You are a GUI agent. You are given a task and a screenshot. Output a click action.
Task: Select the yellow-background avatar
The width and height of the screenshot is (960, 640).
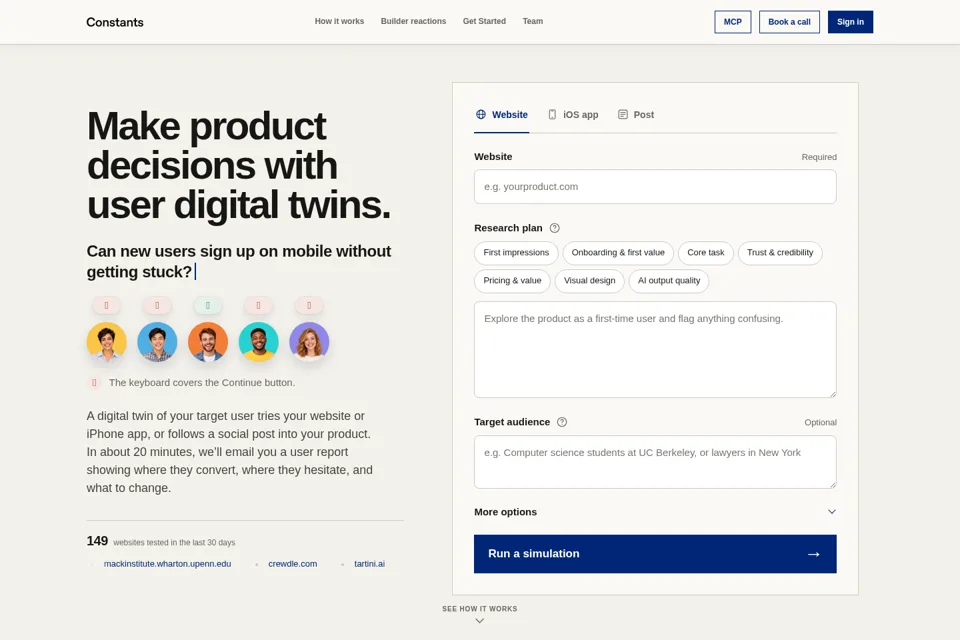coord(107,342)
